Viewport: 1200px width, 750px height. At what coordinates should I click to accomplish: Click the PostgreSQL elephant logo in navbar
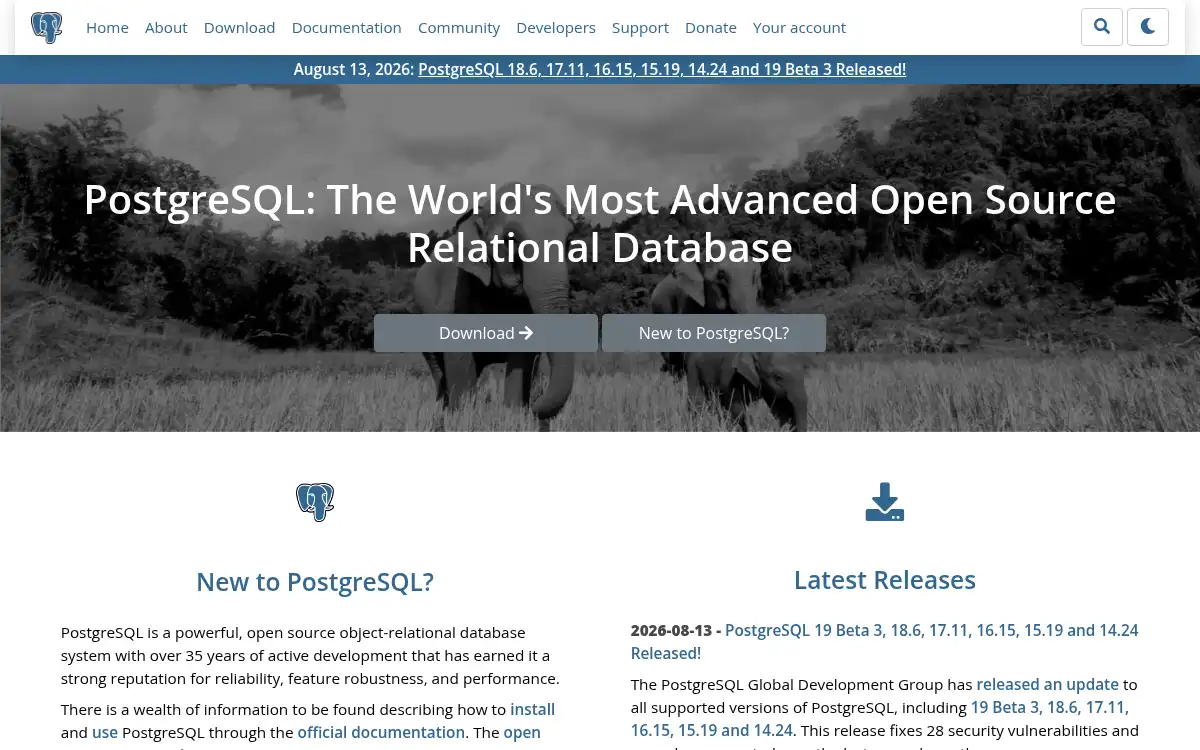pos(47,27)
